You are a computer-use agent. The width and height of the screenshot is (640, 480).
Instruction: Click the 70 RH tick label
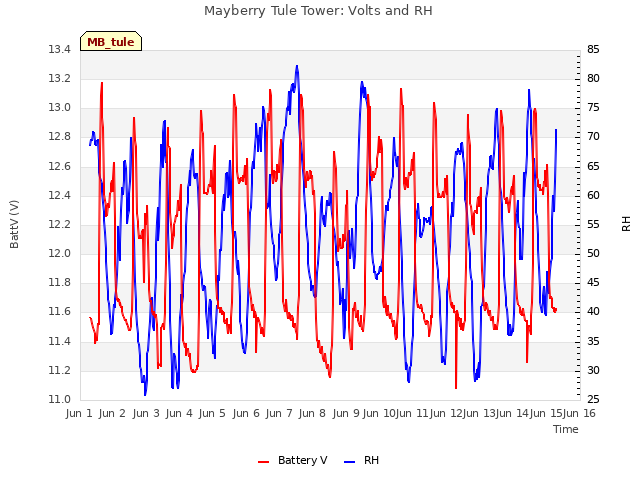(x=593, y=137)
